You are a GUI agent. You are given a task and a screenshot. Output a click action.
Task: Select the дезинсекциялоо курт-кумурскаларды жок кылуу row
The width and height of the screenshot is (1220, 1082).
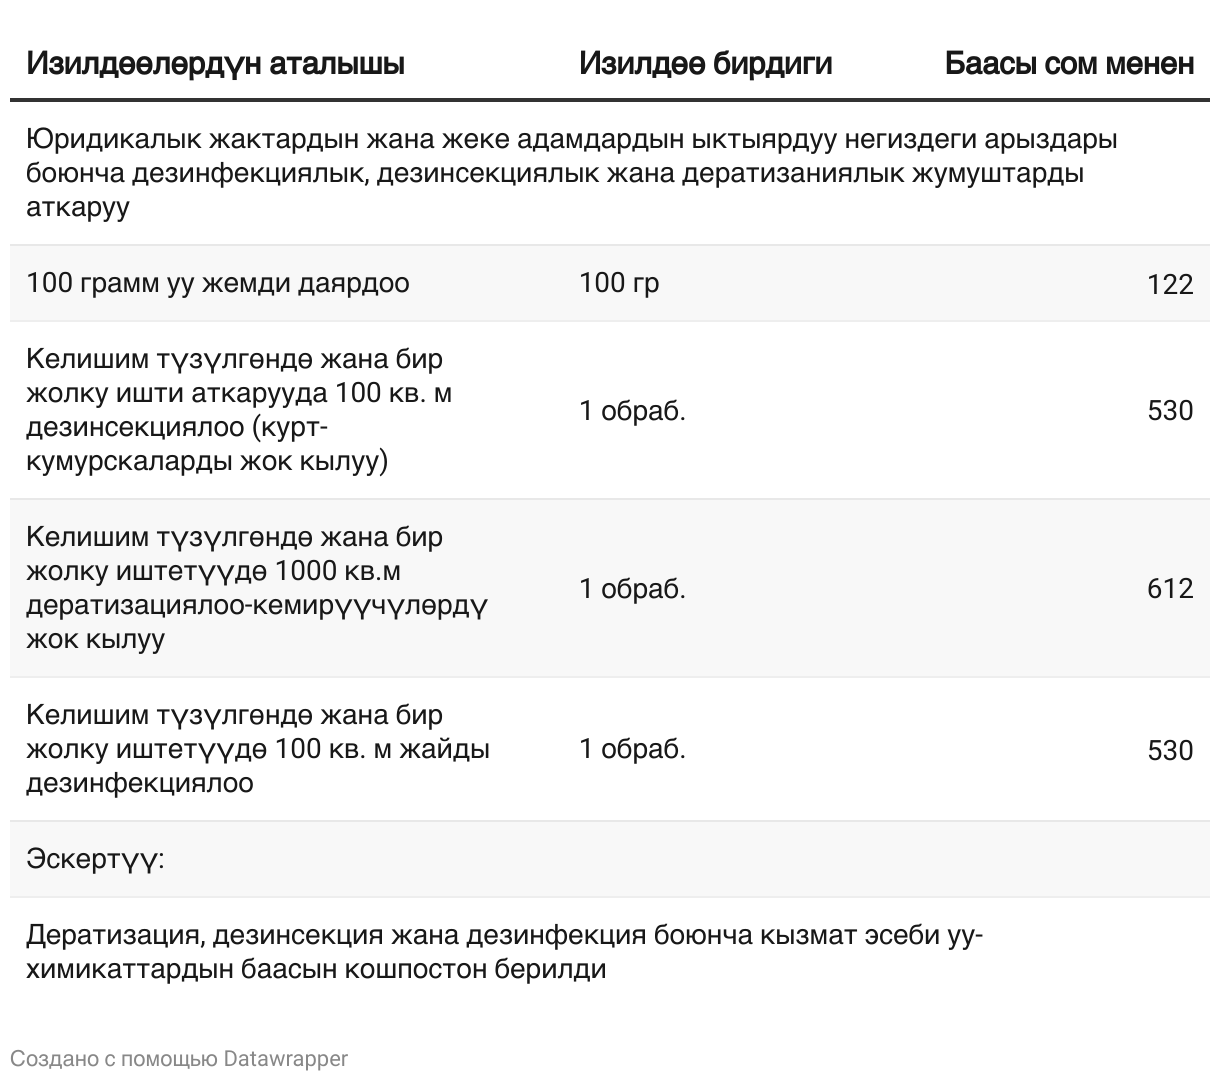(610, 410)
